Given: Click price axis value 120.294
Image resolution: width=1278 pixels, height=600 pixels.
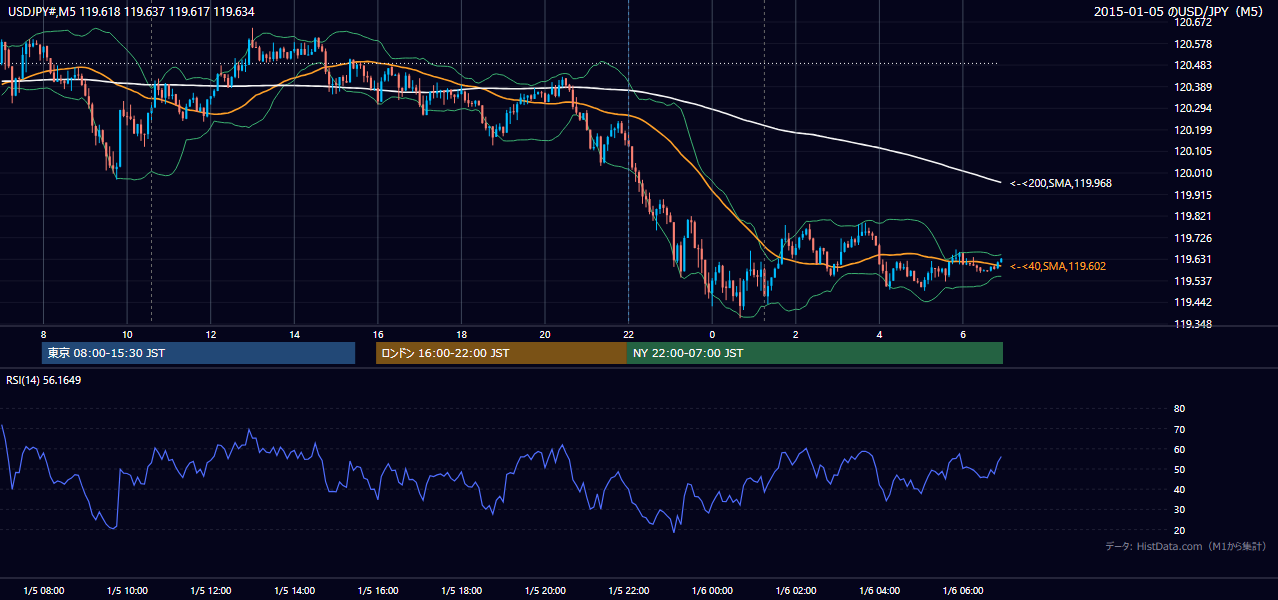Looking at the screenshot, I should (1193, 108).
